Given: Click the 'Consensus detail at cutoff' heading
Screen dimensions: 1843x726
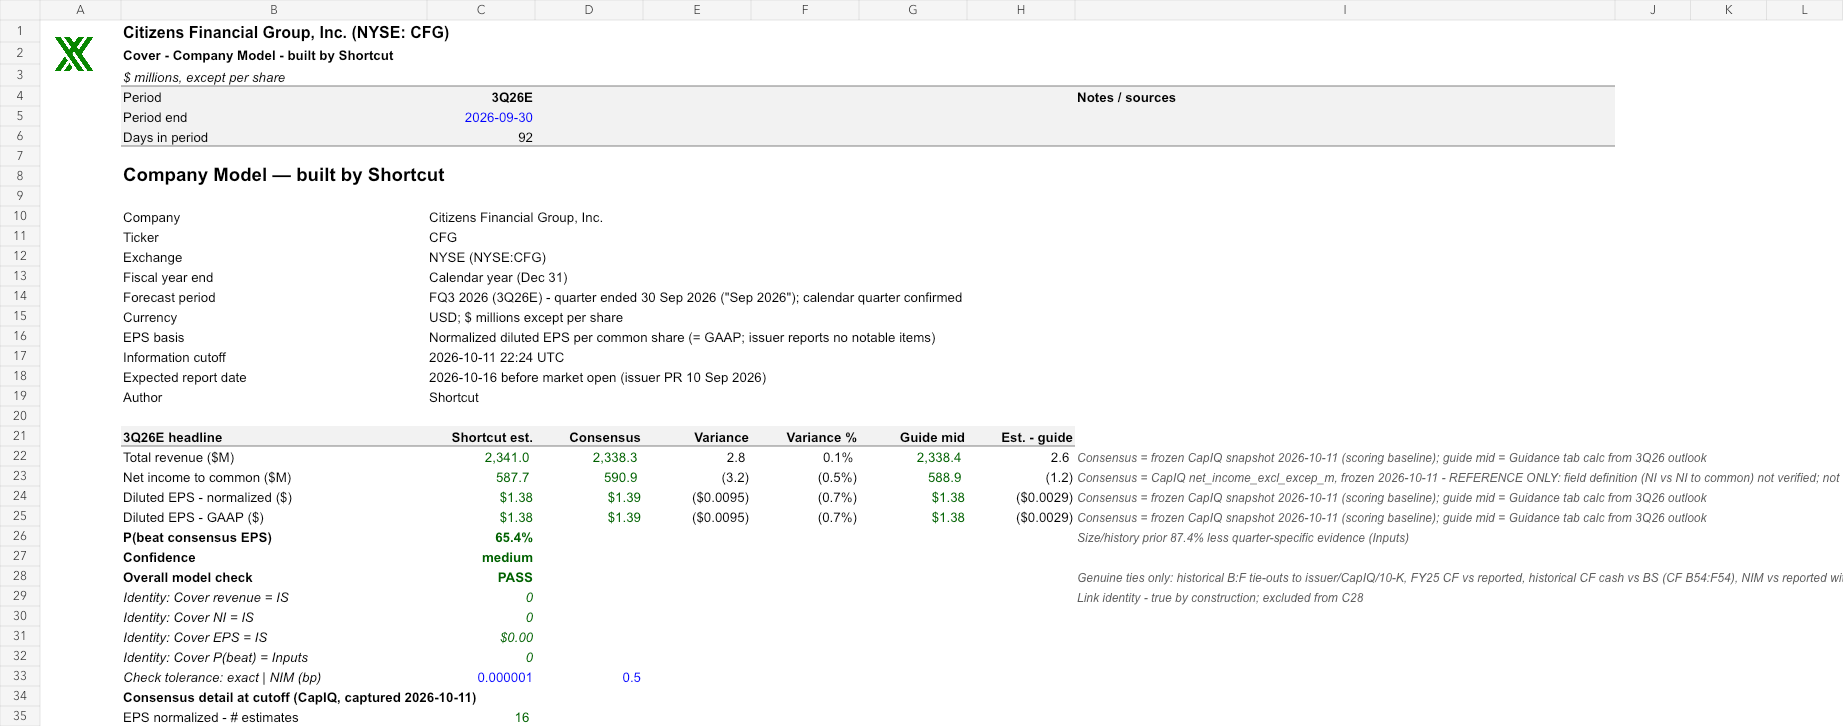Looking at the screenshot, I should 299,697.
